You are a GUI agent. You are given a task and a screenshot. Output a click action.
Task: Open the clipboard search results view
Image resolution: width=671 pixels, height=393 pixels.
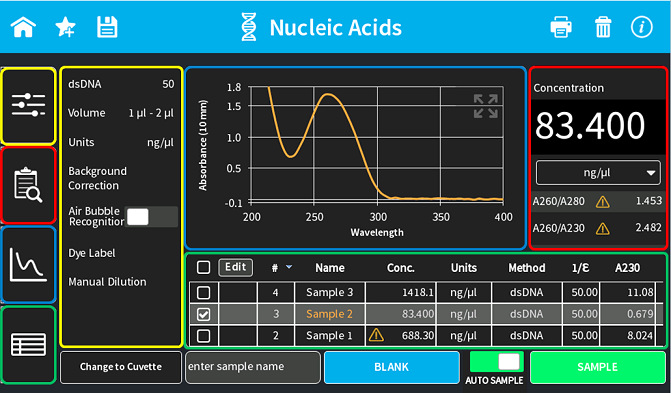[x=28, y=185]
